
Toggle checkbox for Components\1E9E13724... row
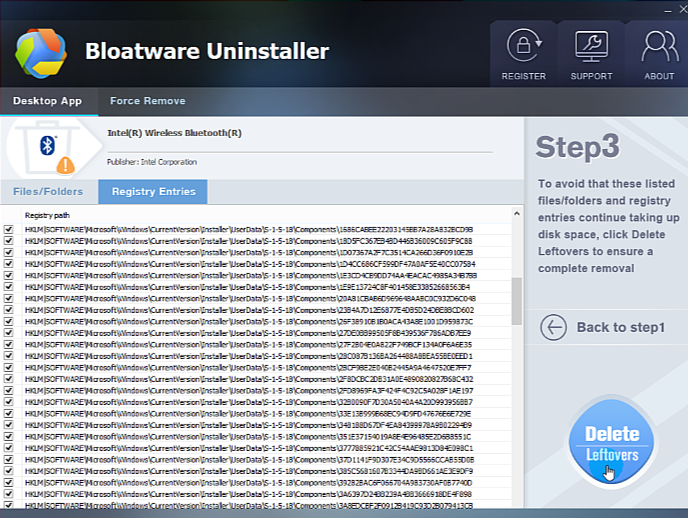point(8,287)
